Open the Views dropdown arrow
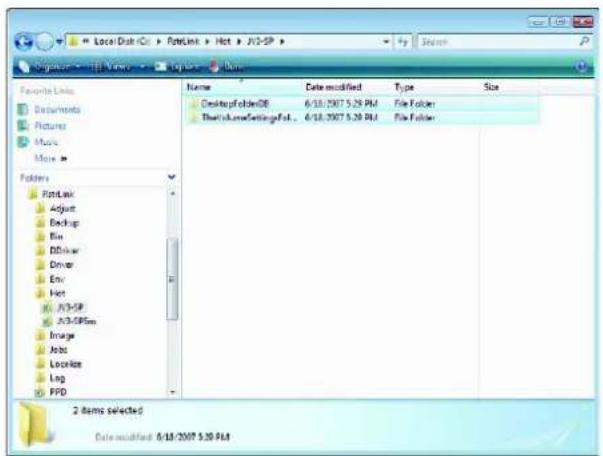The height and width of the screenshot is (456, 603). (142, 67)
